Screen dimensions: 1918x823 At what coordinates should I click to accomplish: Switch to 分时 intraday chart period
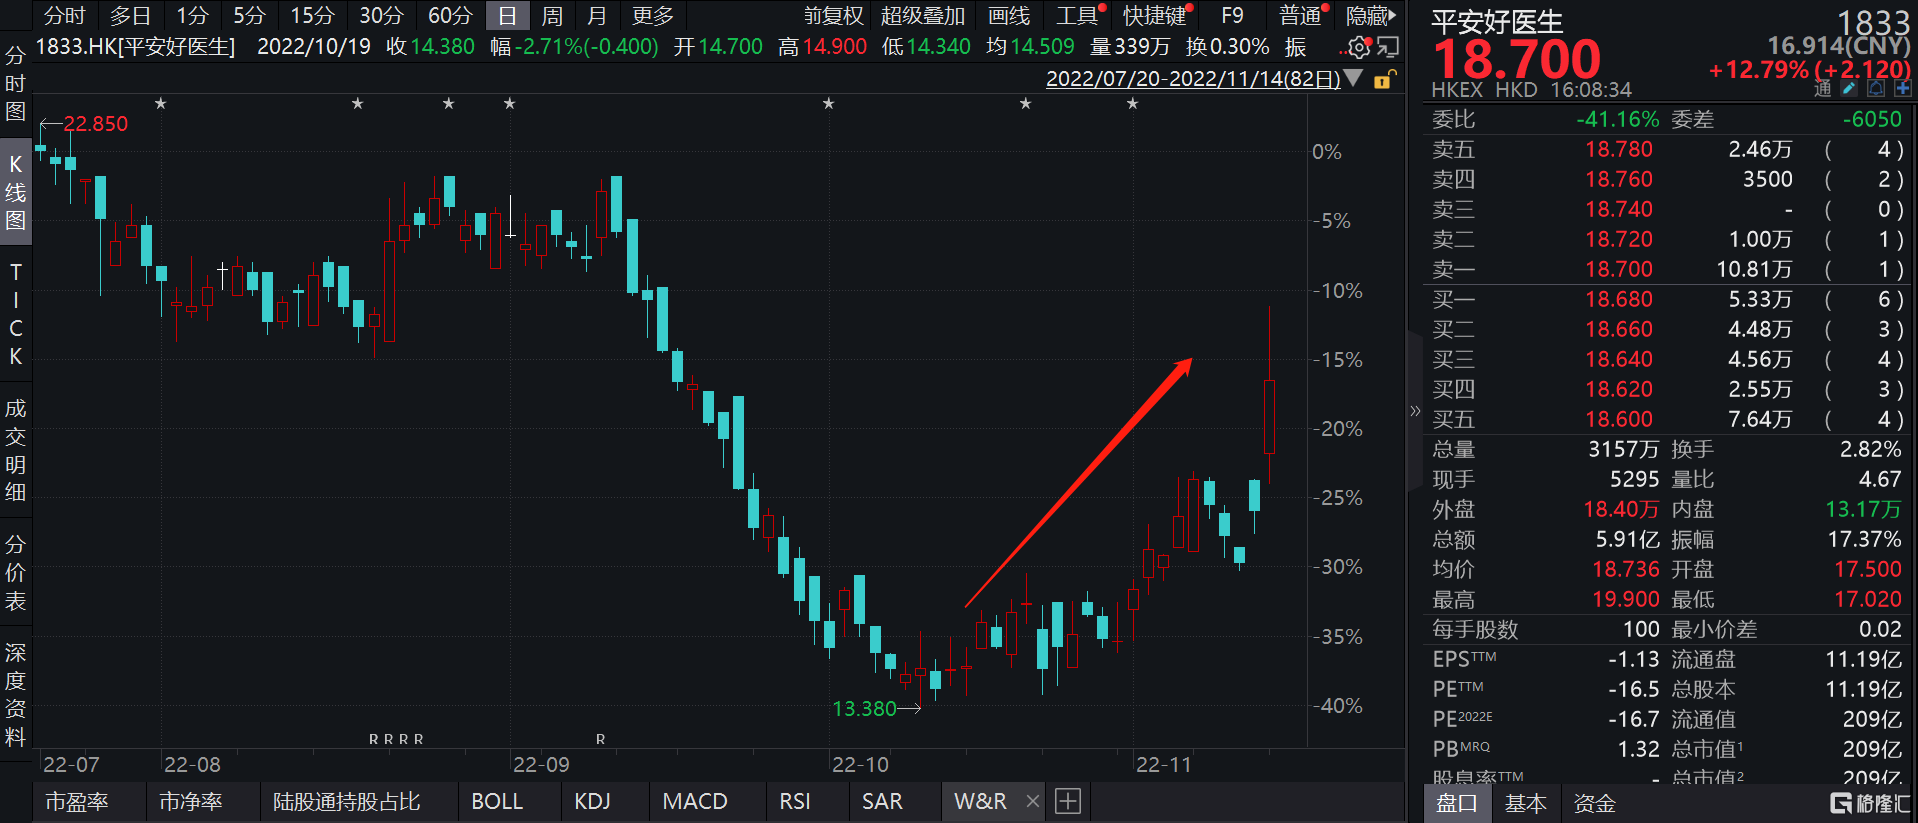[65, 16]
